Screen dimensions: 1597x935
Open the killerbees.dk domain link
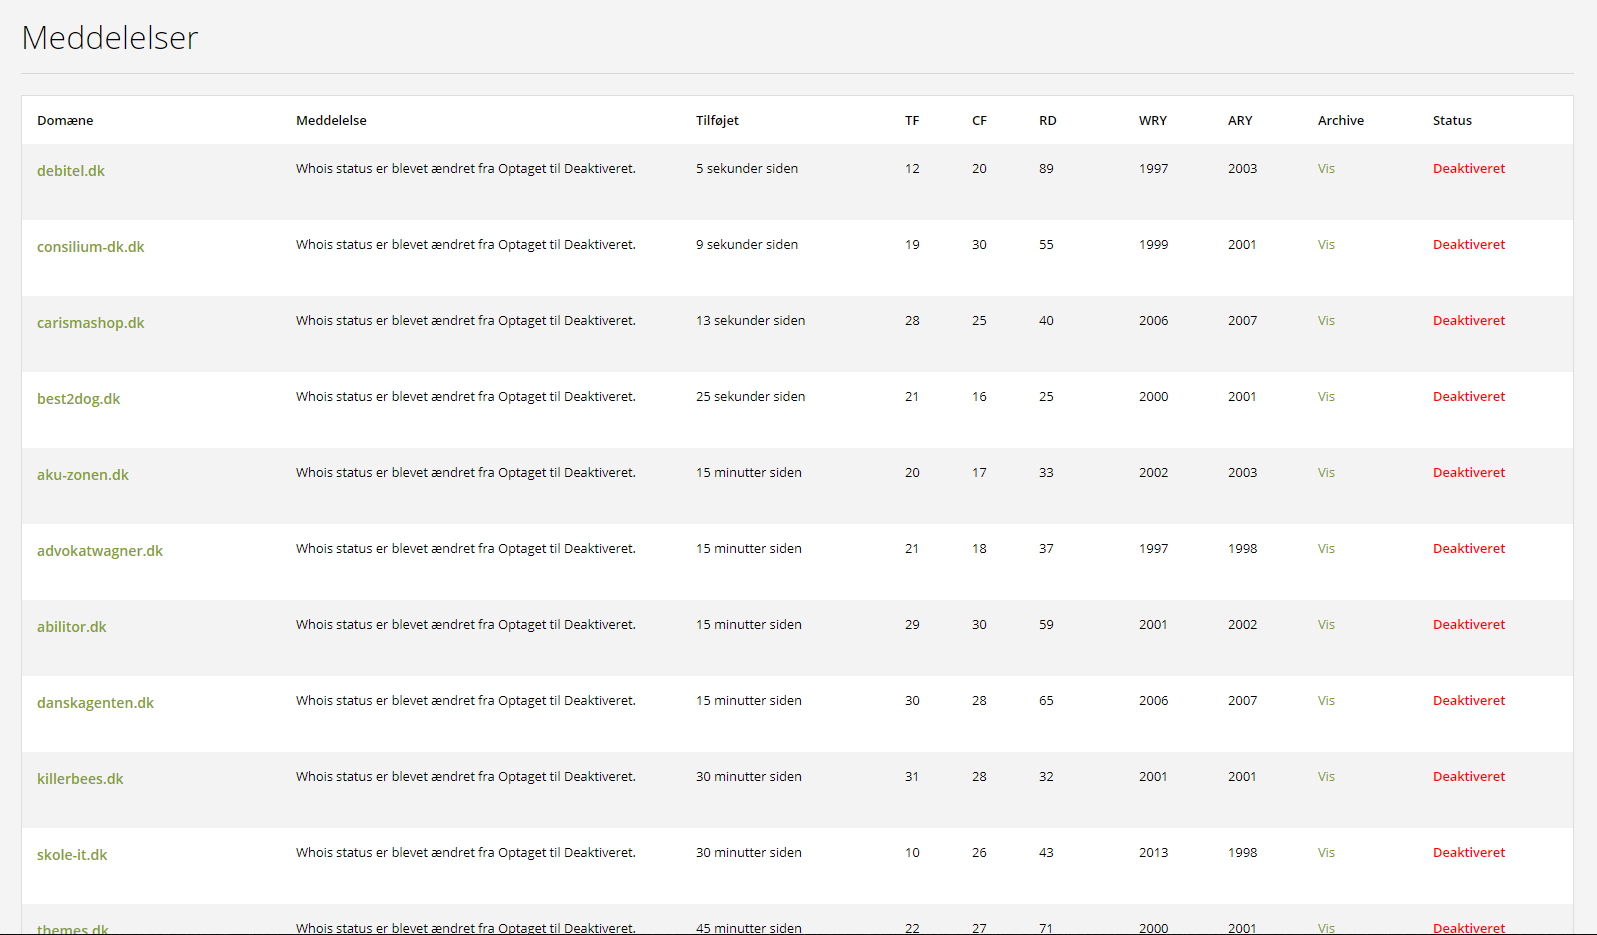click(81, 779)
